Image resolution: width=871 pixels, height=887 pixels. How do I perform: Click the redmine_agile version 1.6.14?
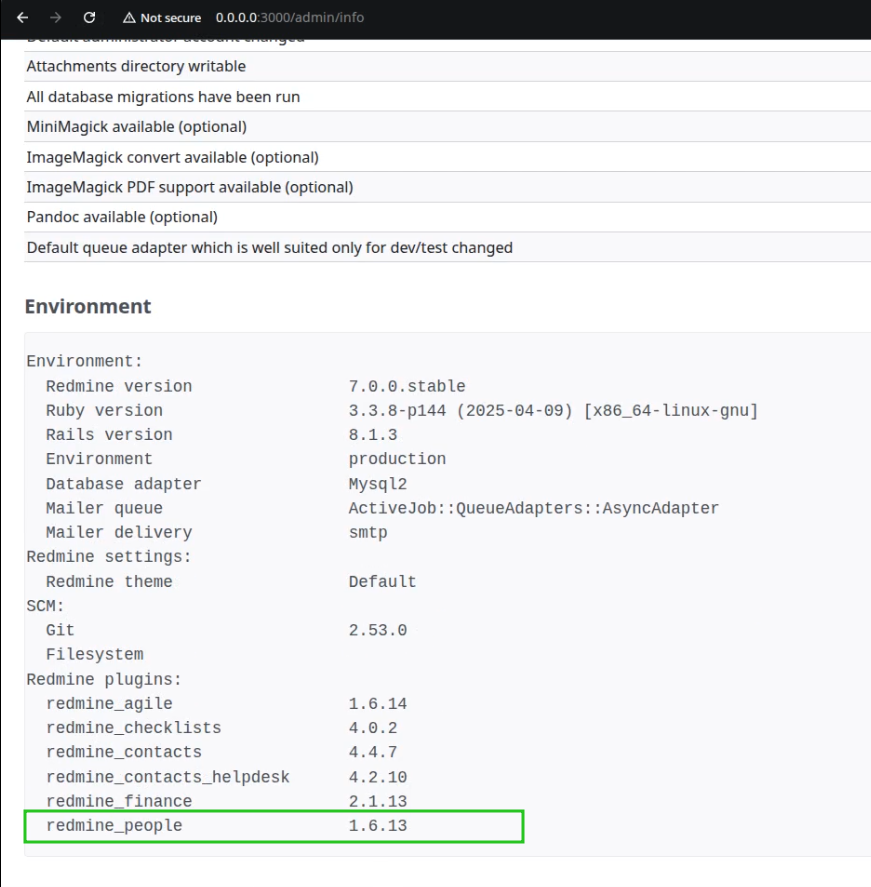[x=378, y=704]
